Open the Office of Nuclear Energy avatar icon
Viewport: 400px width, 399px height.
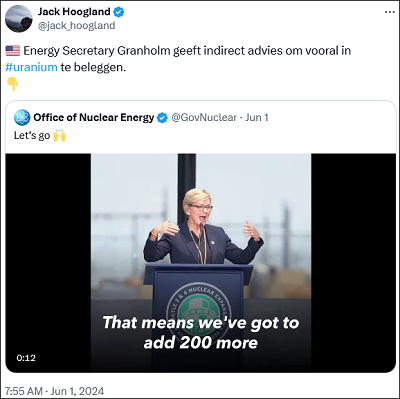pyautogui.click(x=22, y=117)
